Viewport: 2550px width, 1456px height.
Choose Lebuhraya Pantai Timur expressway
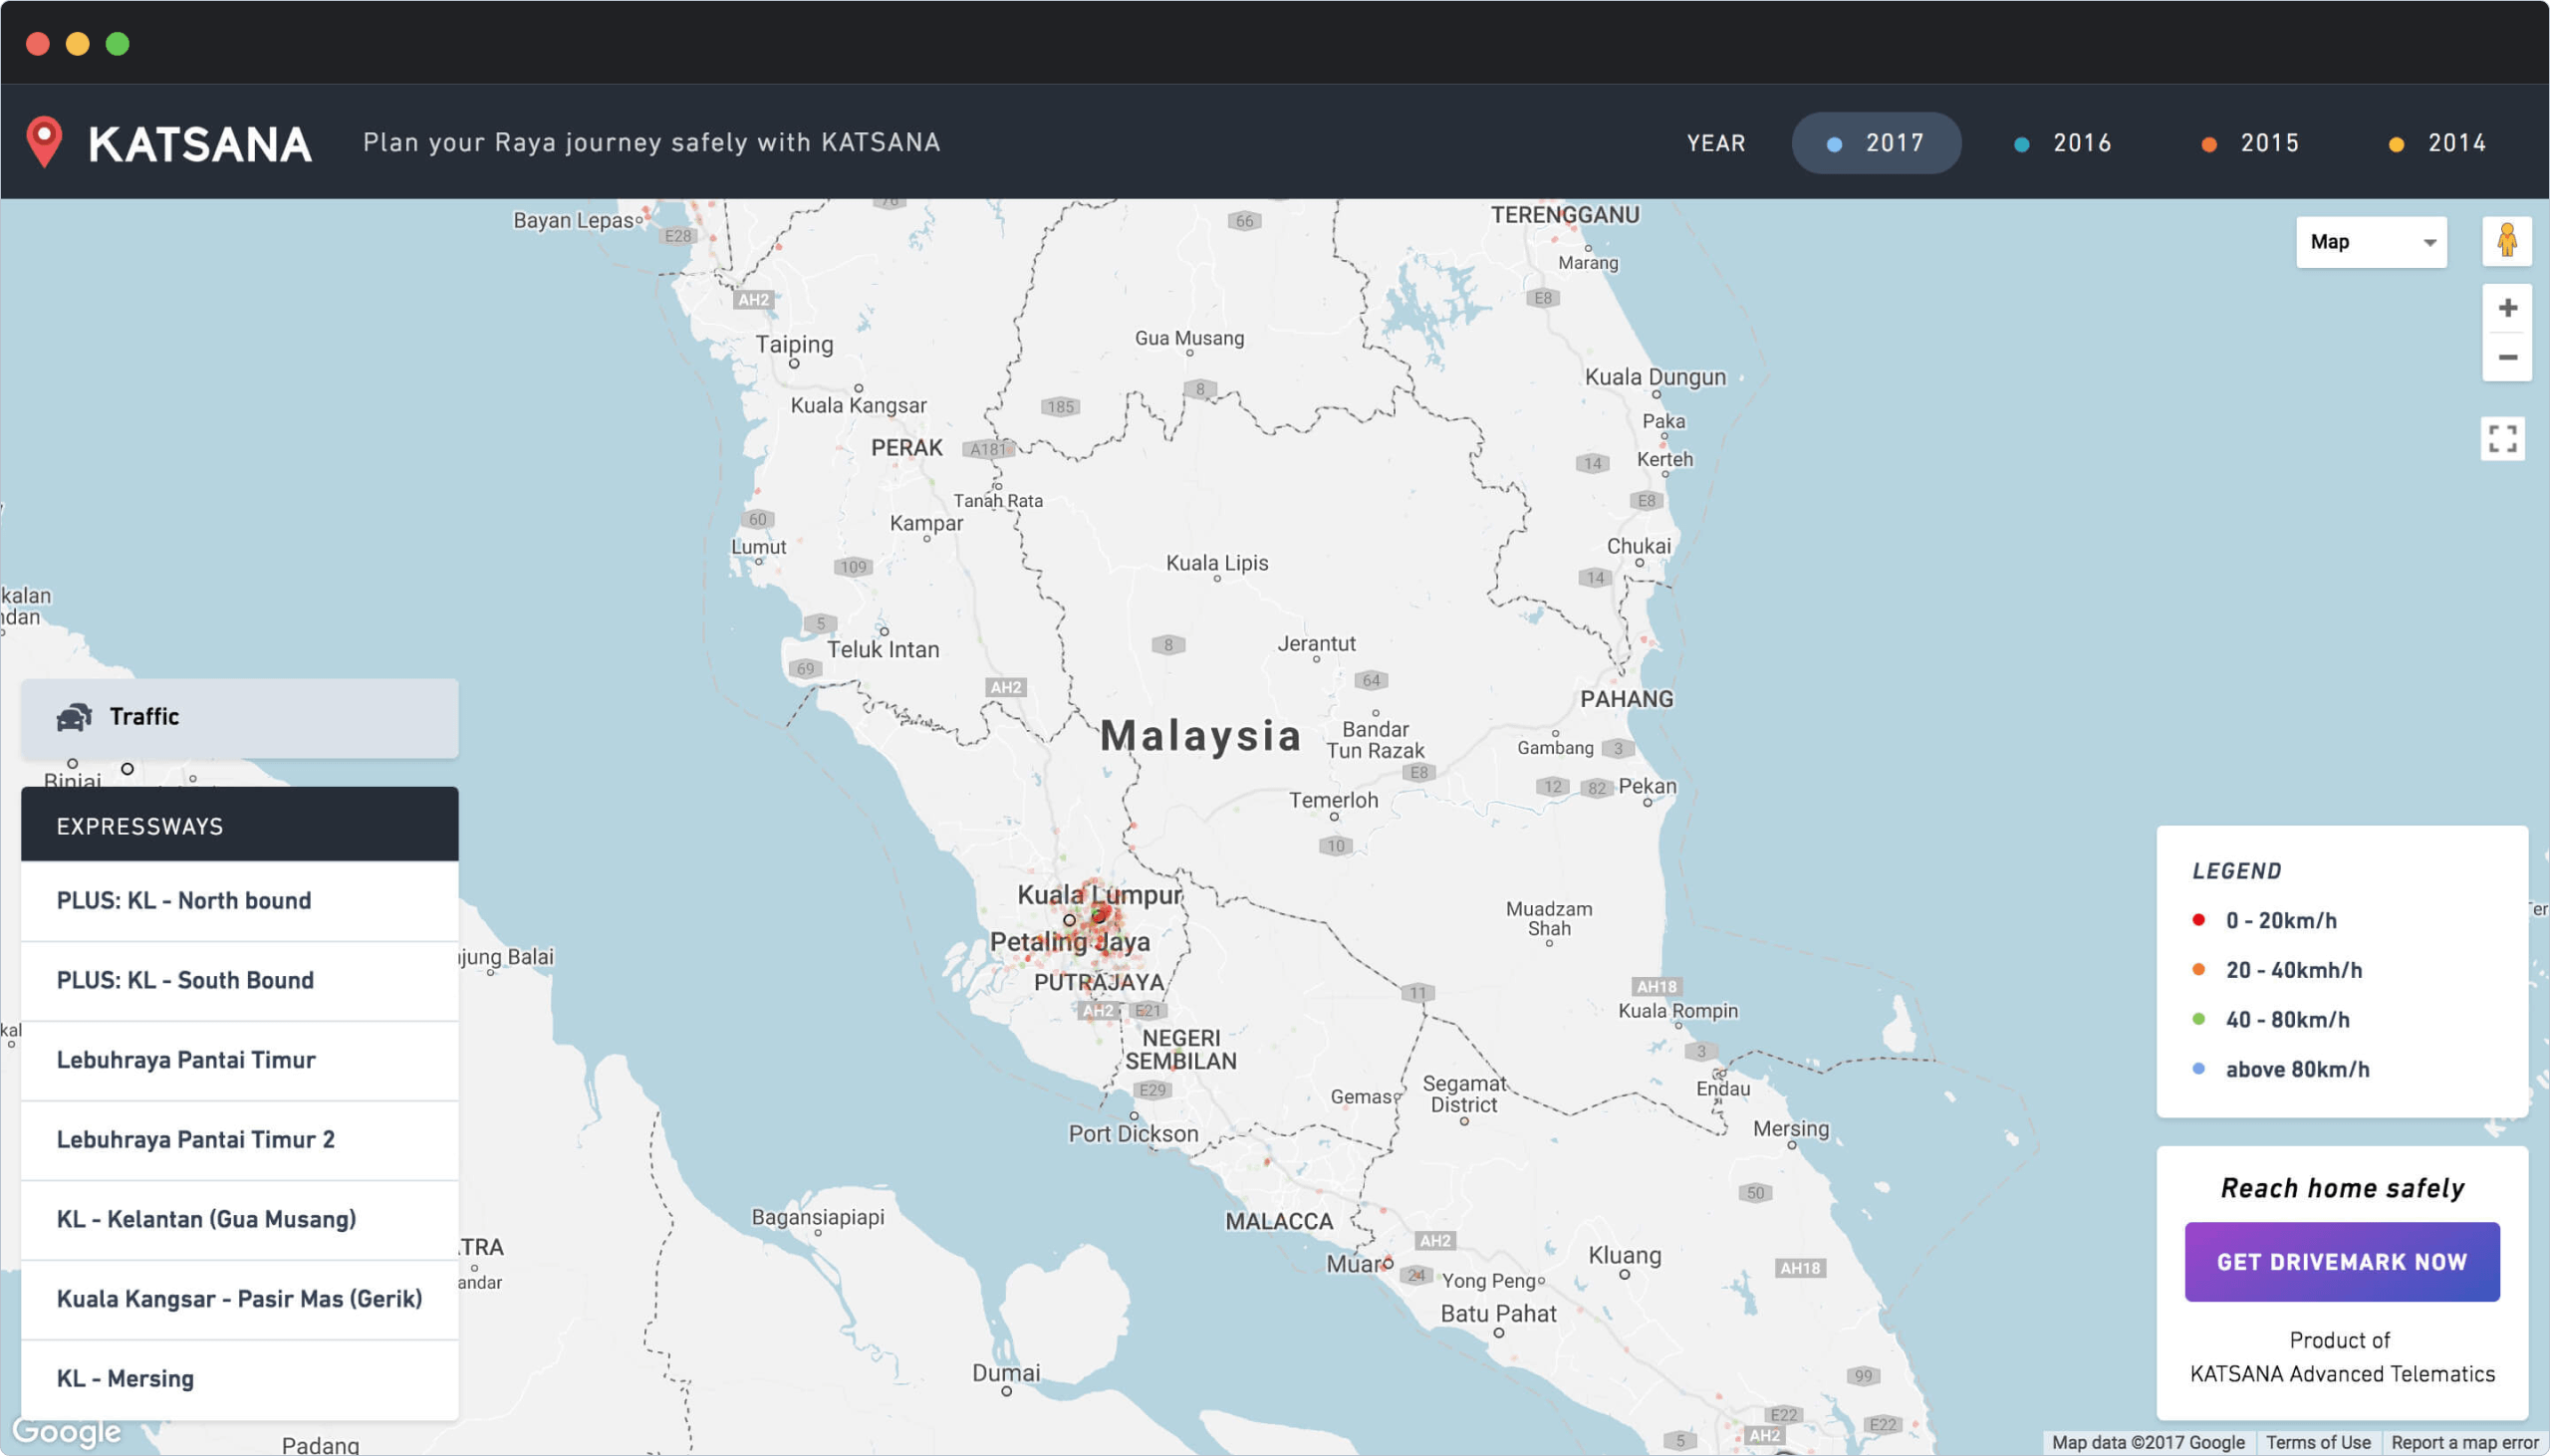click(240, 1060)
